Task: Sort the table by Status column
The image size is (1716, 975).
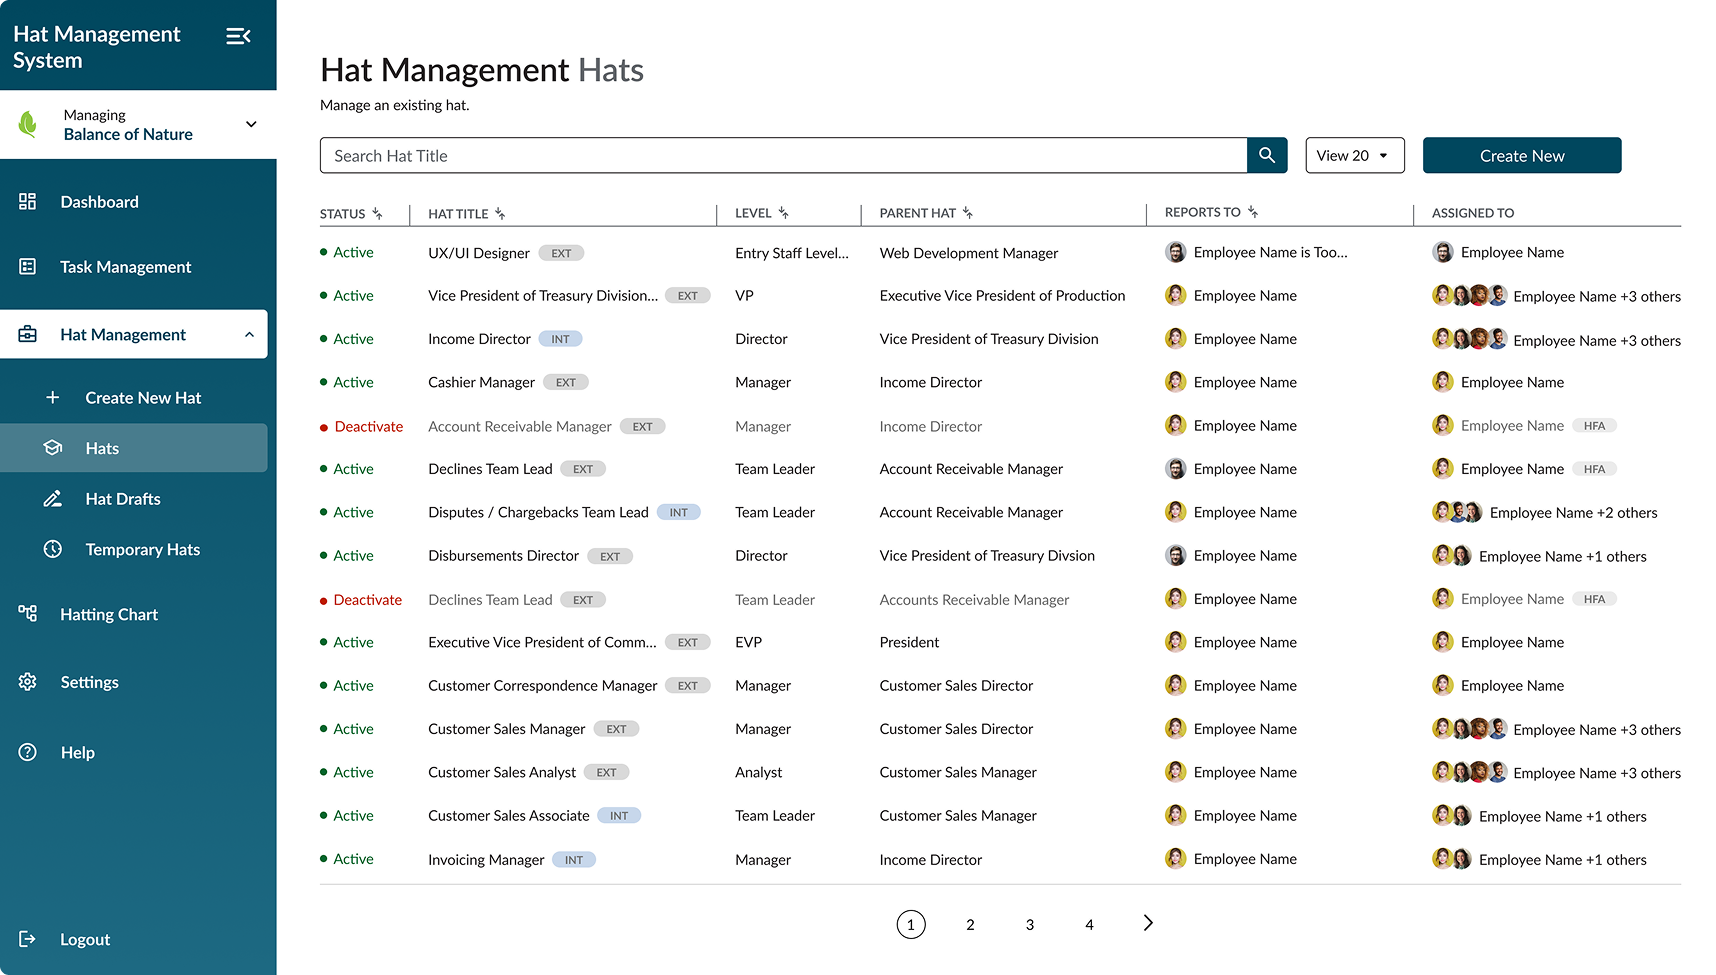Action: (x=377, y=214)
